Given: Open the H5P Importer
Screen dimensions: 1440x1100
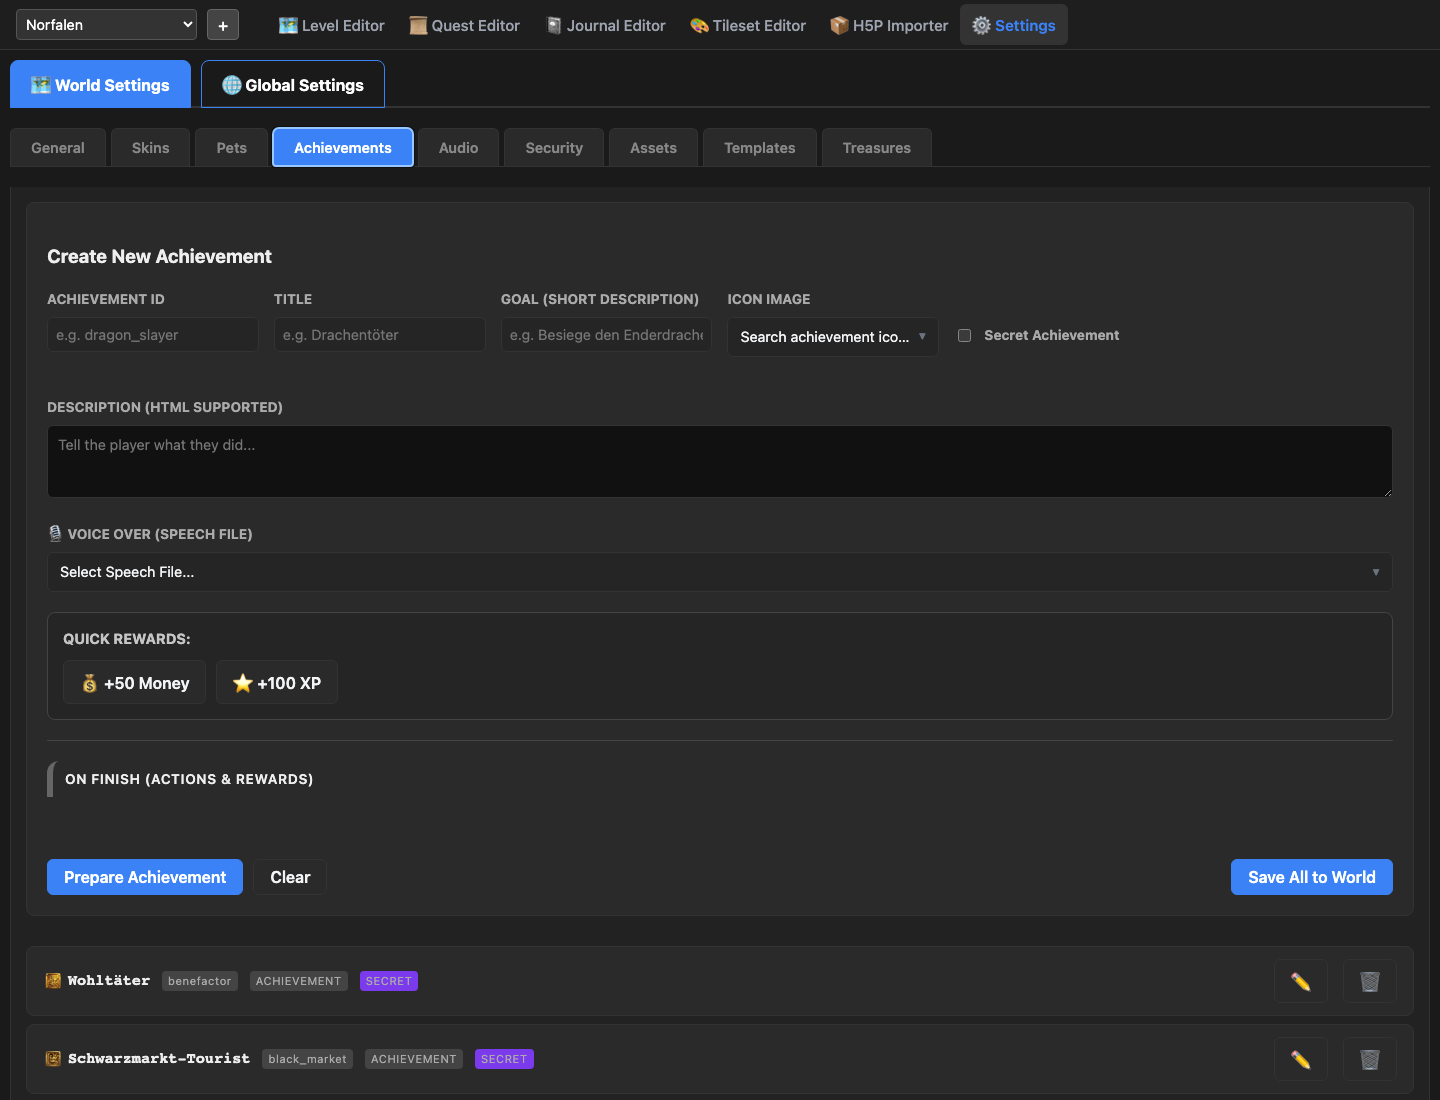Looking at the screenshot, I should pyautogui.click(x=889, y=25).
